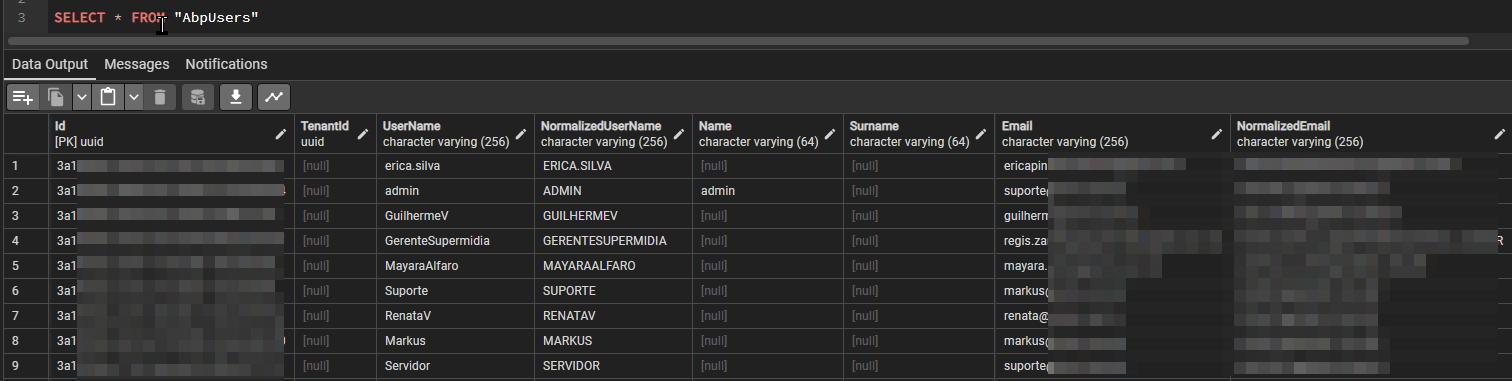Click the Save data changes database icon

click(x=198, y=97)
